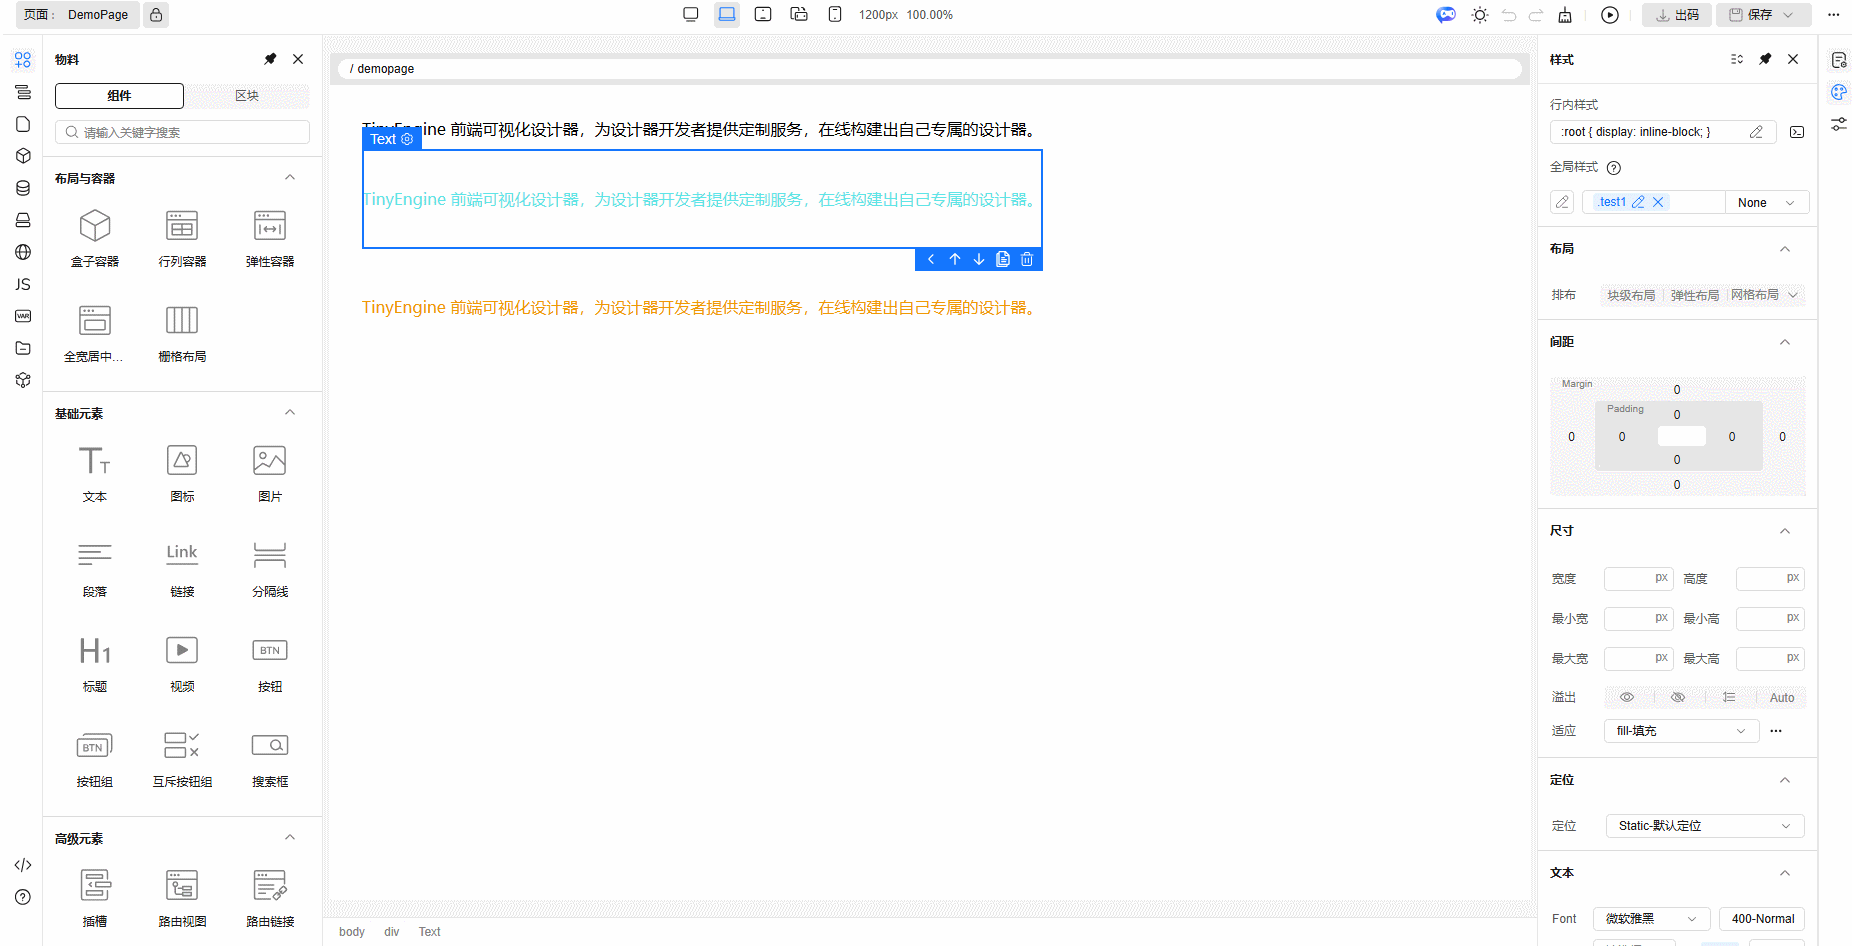The height and width of the screenshot is (946, 1852).
Task: Pick the 图片 image component
Action: click(270, 473)
